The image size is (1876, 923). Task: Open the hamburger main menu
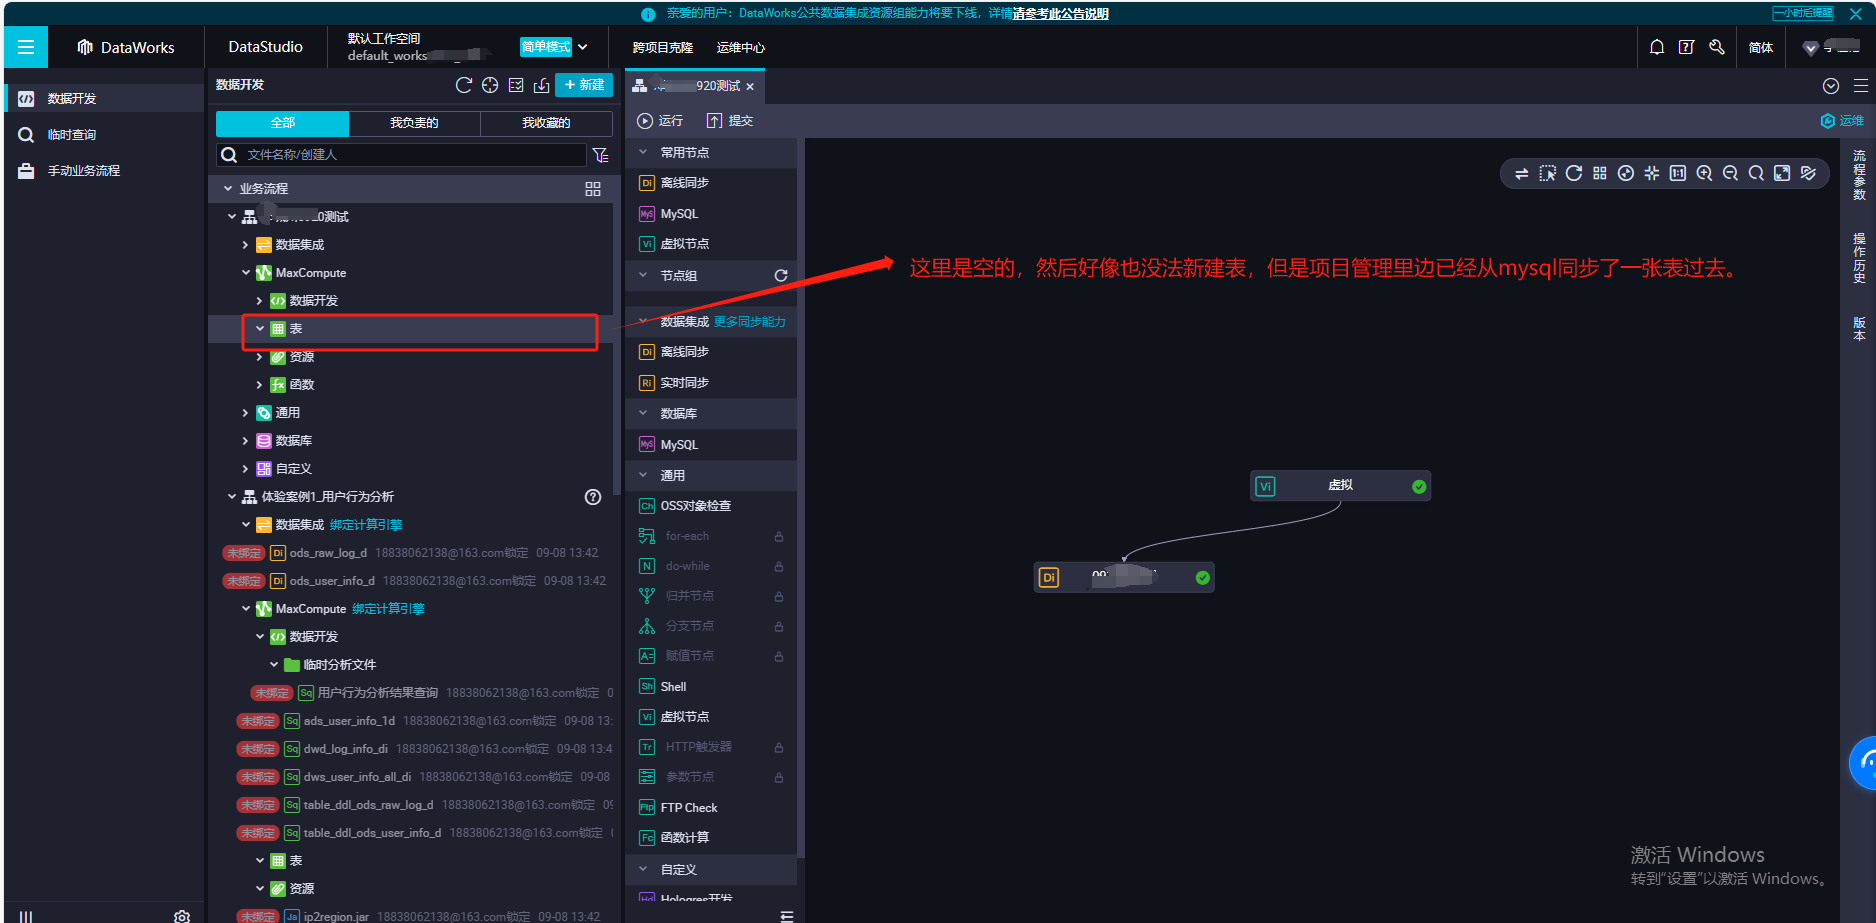26,47
